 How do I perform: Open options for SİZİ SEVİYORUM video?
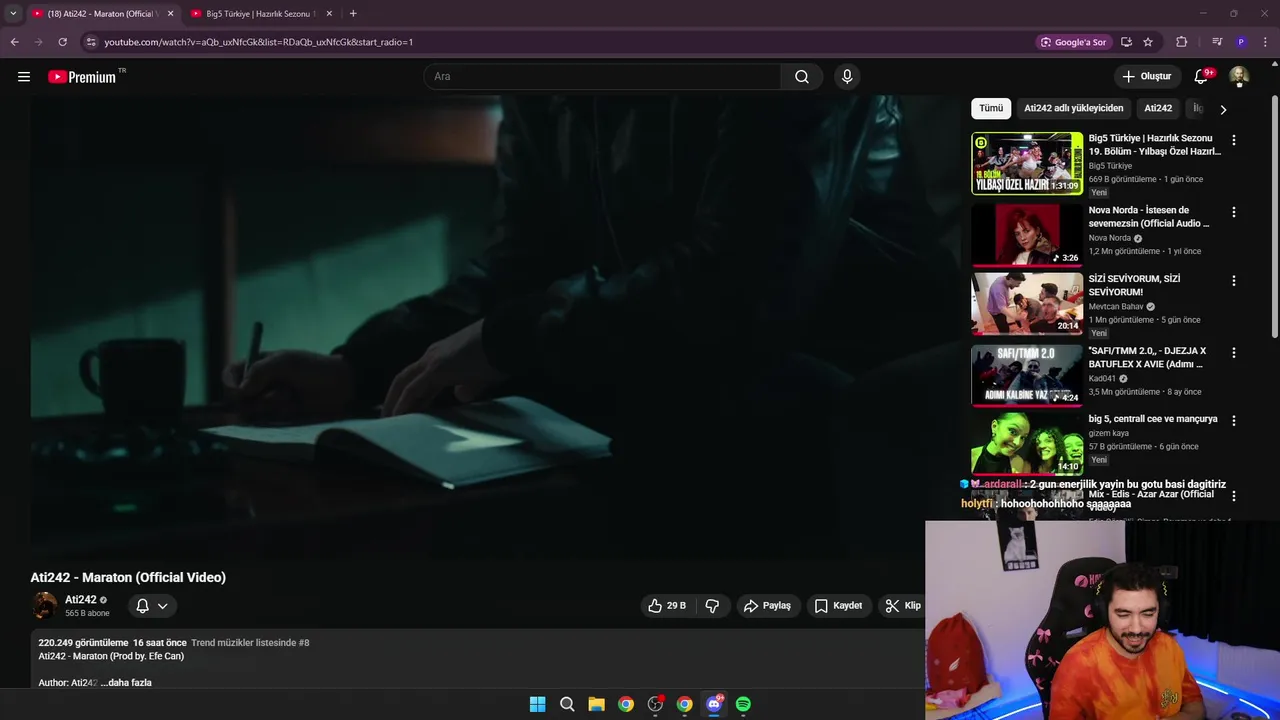click(1234, 281)
